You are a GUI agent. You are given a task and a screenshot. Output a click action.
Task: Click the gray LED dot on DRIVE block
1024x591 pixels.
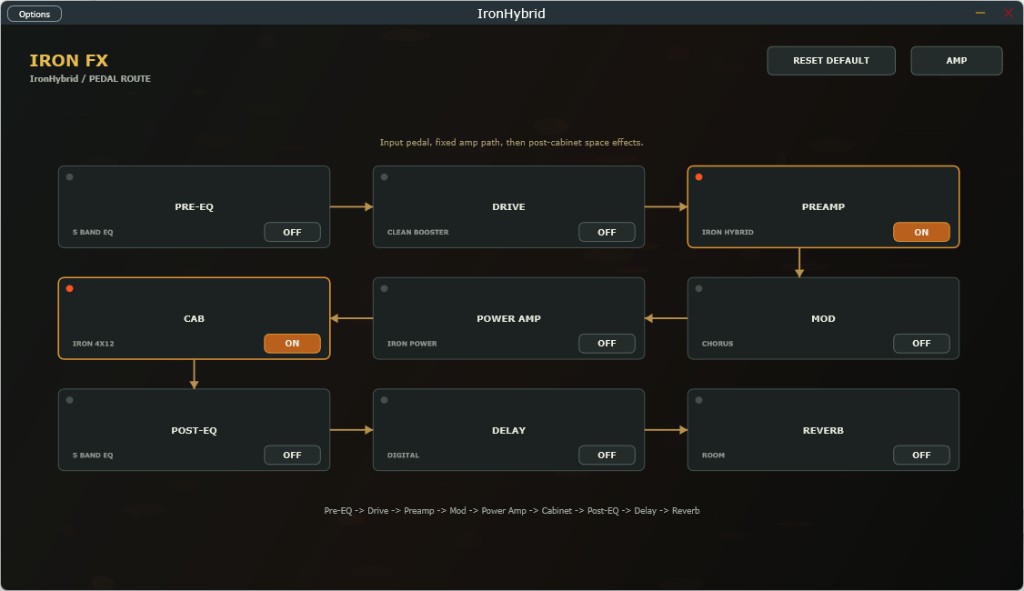385,177
